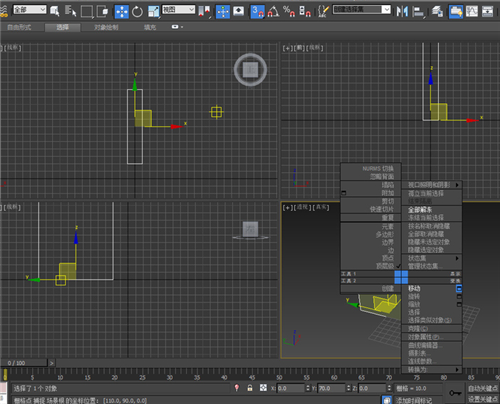The height and width of the screenshot is (404, 500).
Task: Switch to the 填充 ribbon tab
Action: pyautogui.click(x=150, y=27)
